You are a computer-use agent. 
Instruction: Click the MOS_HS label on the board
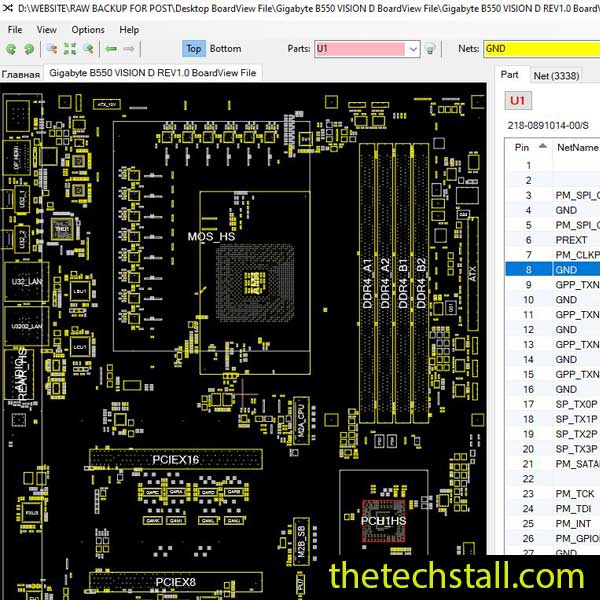tap(211, 236)
